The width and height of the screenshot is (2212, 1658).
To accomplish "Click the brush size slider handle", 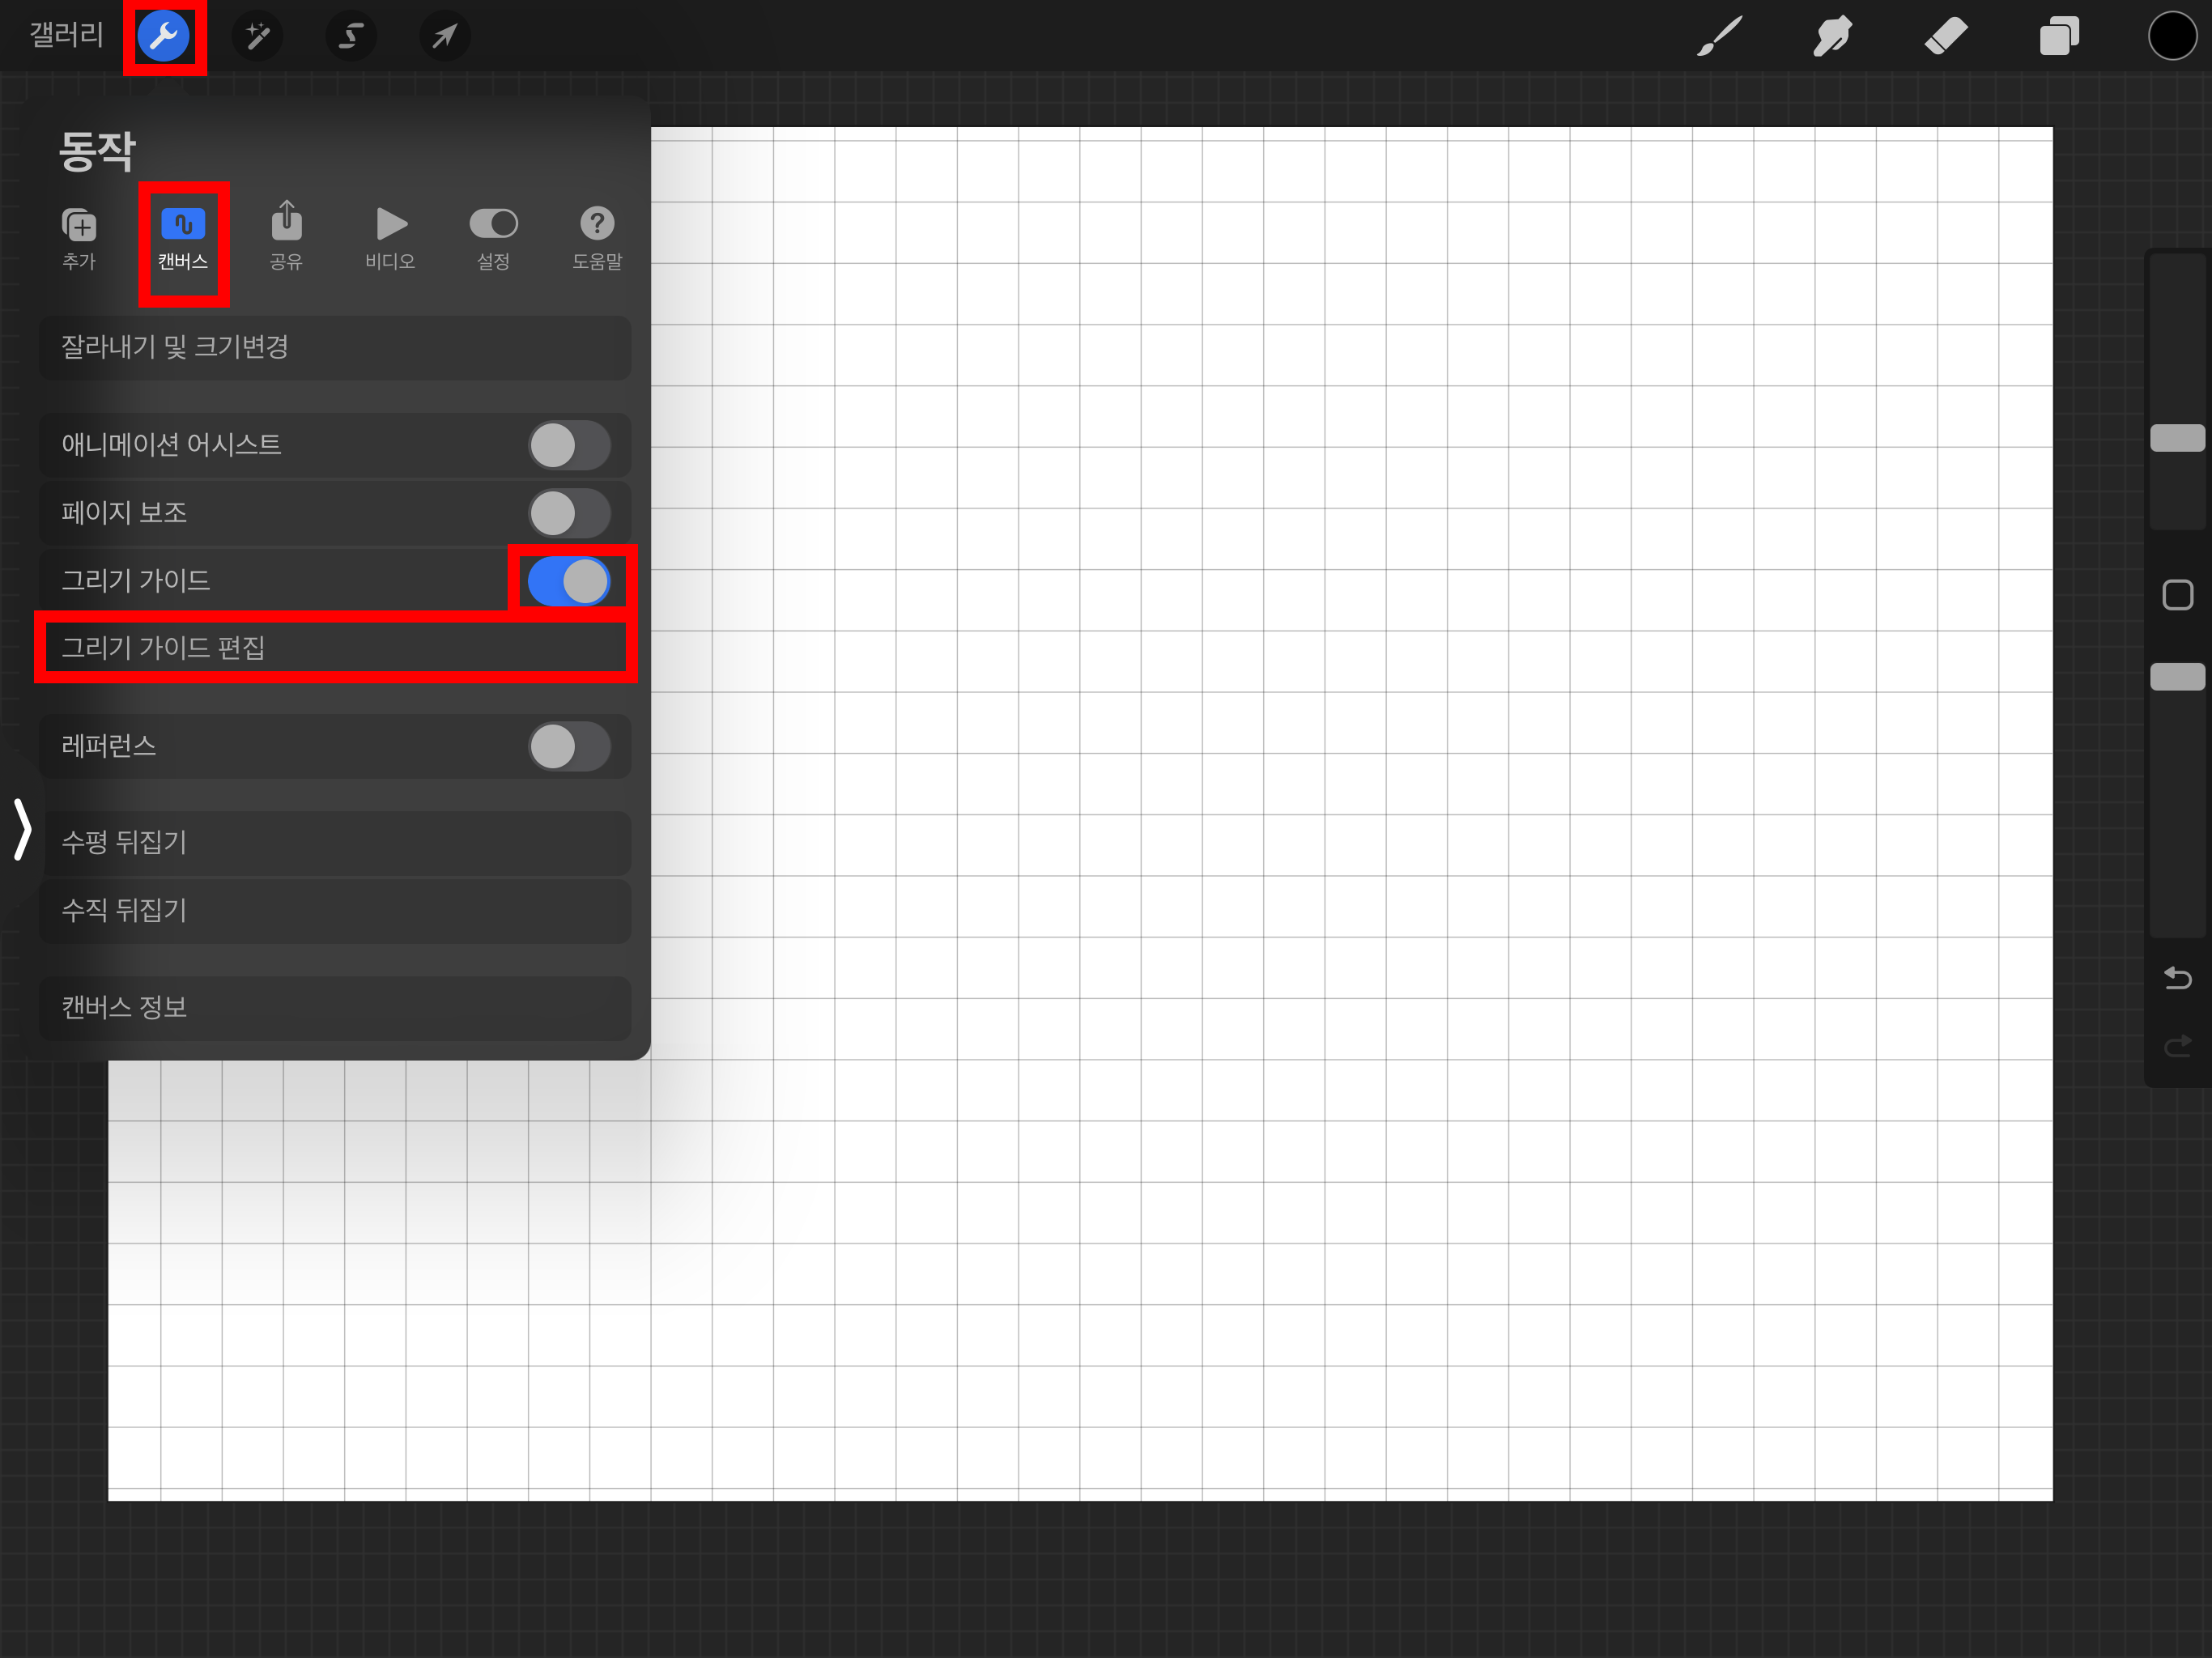I will (2177, 437).
